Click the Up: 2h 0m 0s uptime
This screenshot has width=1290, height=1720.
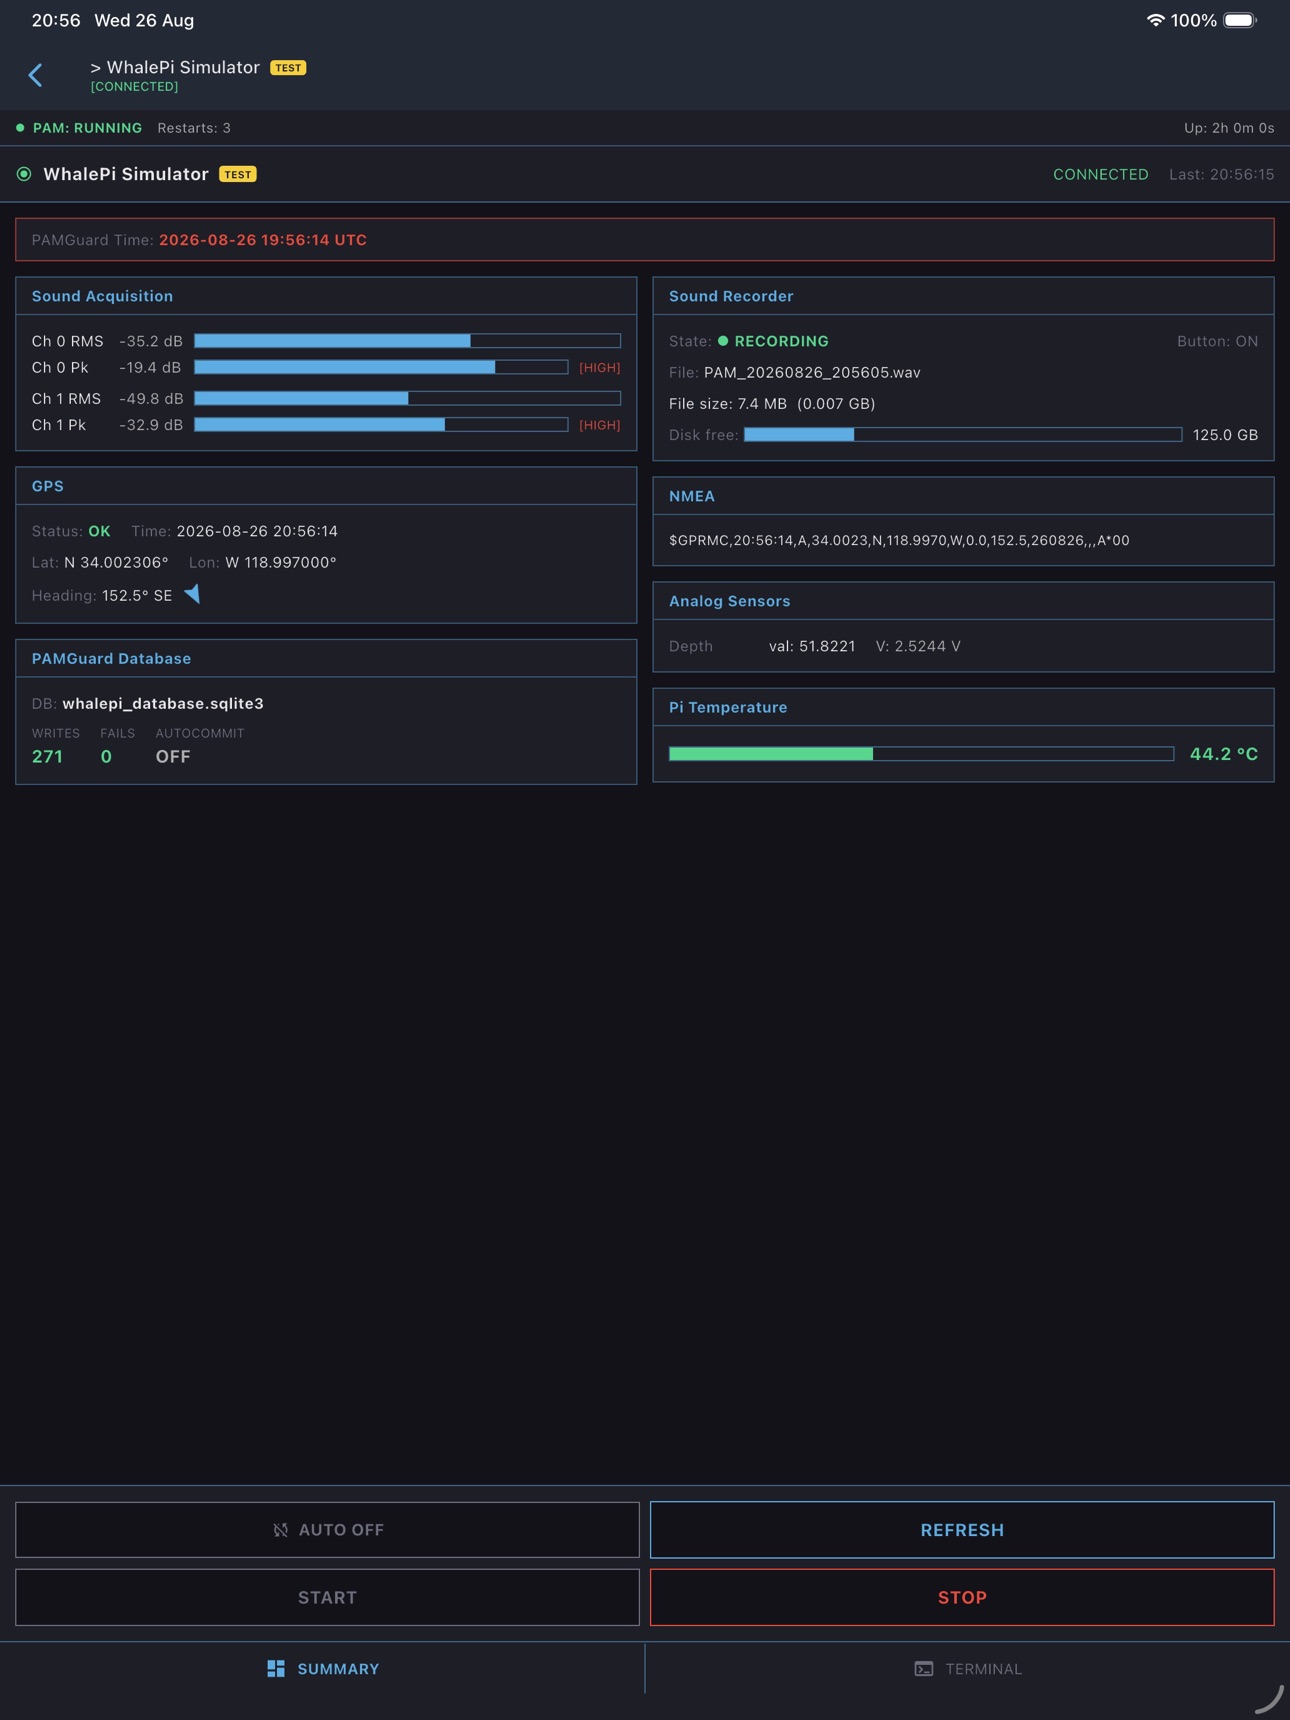[x=1229, y=128]
